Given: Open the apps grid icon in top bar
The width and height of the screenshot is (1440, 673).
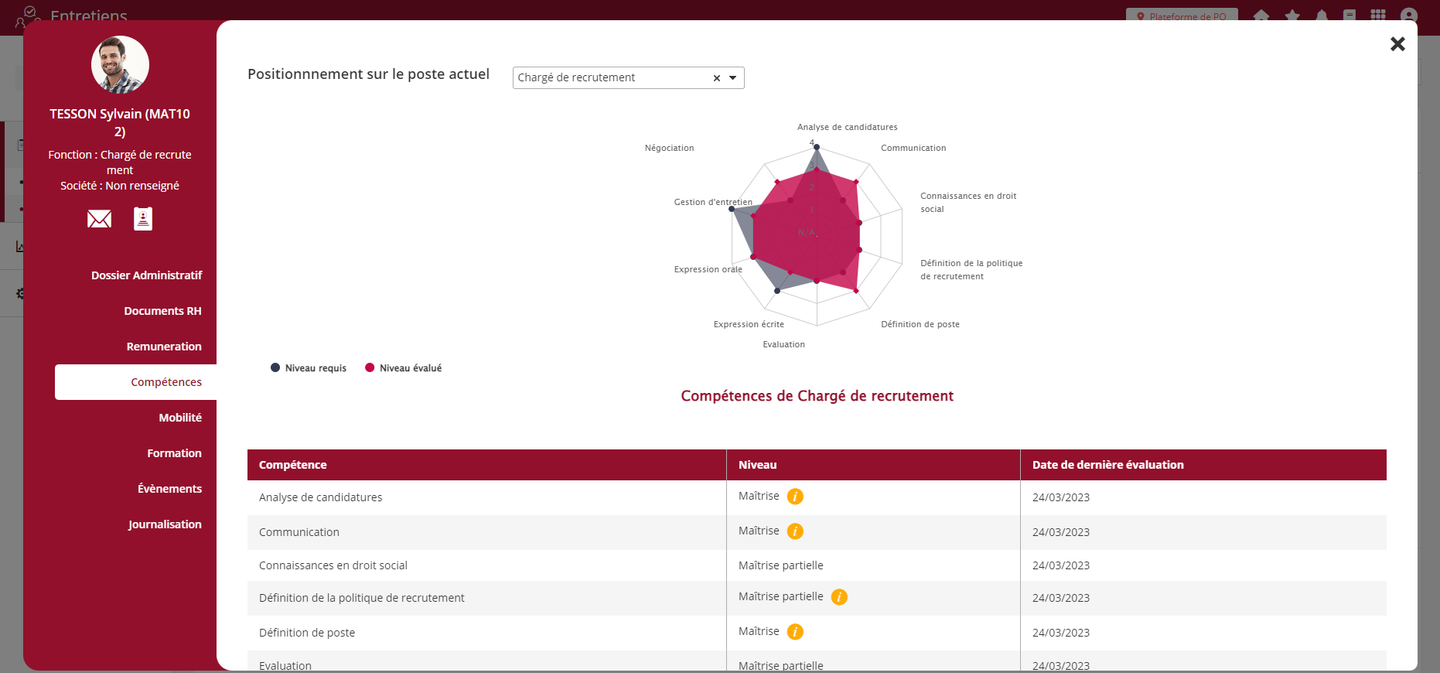Looking at the screenshot, I should [1378, 16].
